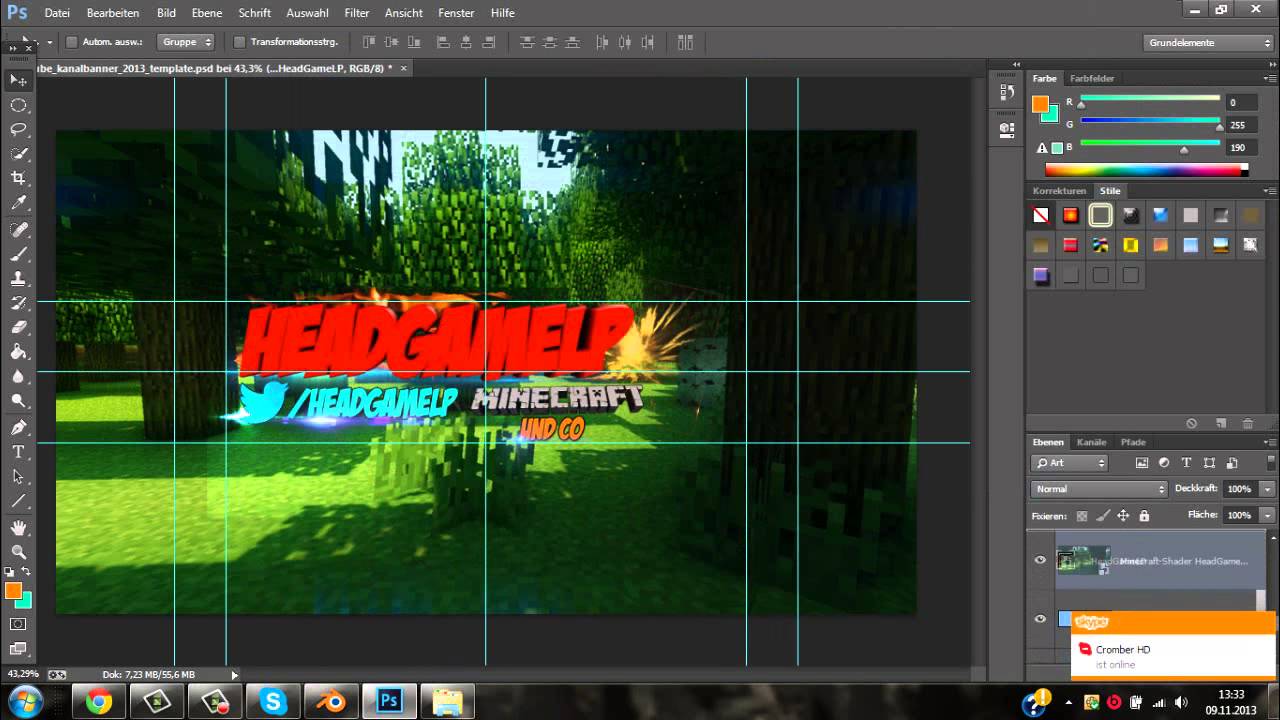
Task: Pick a color from the spectrum bar
Action: point(1146,170)
